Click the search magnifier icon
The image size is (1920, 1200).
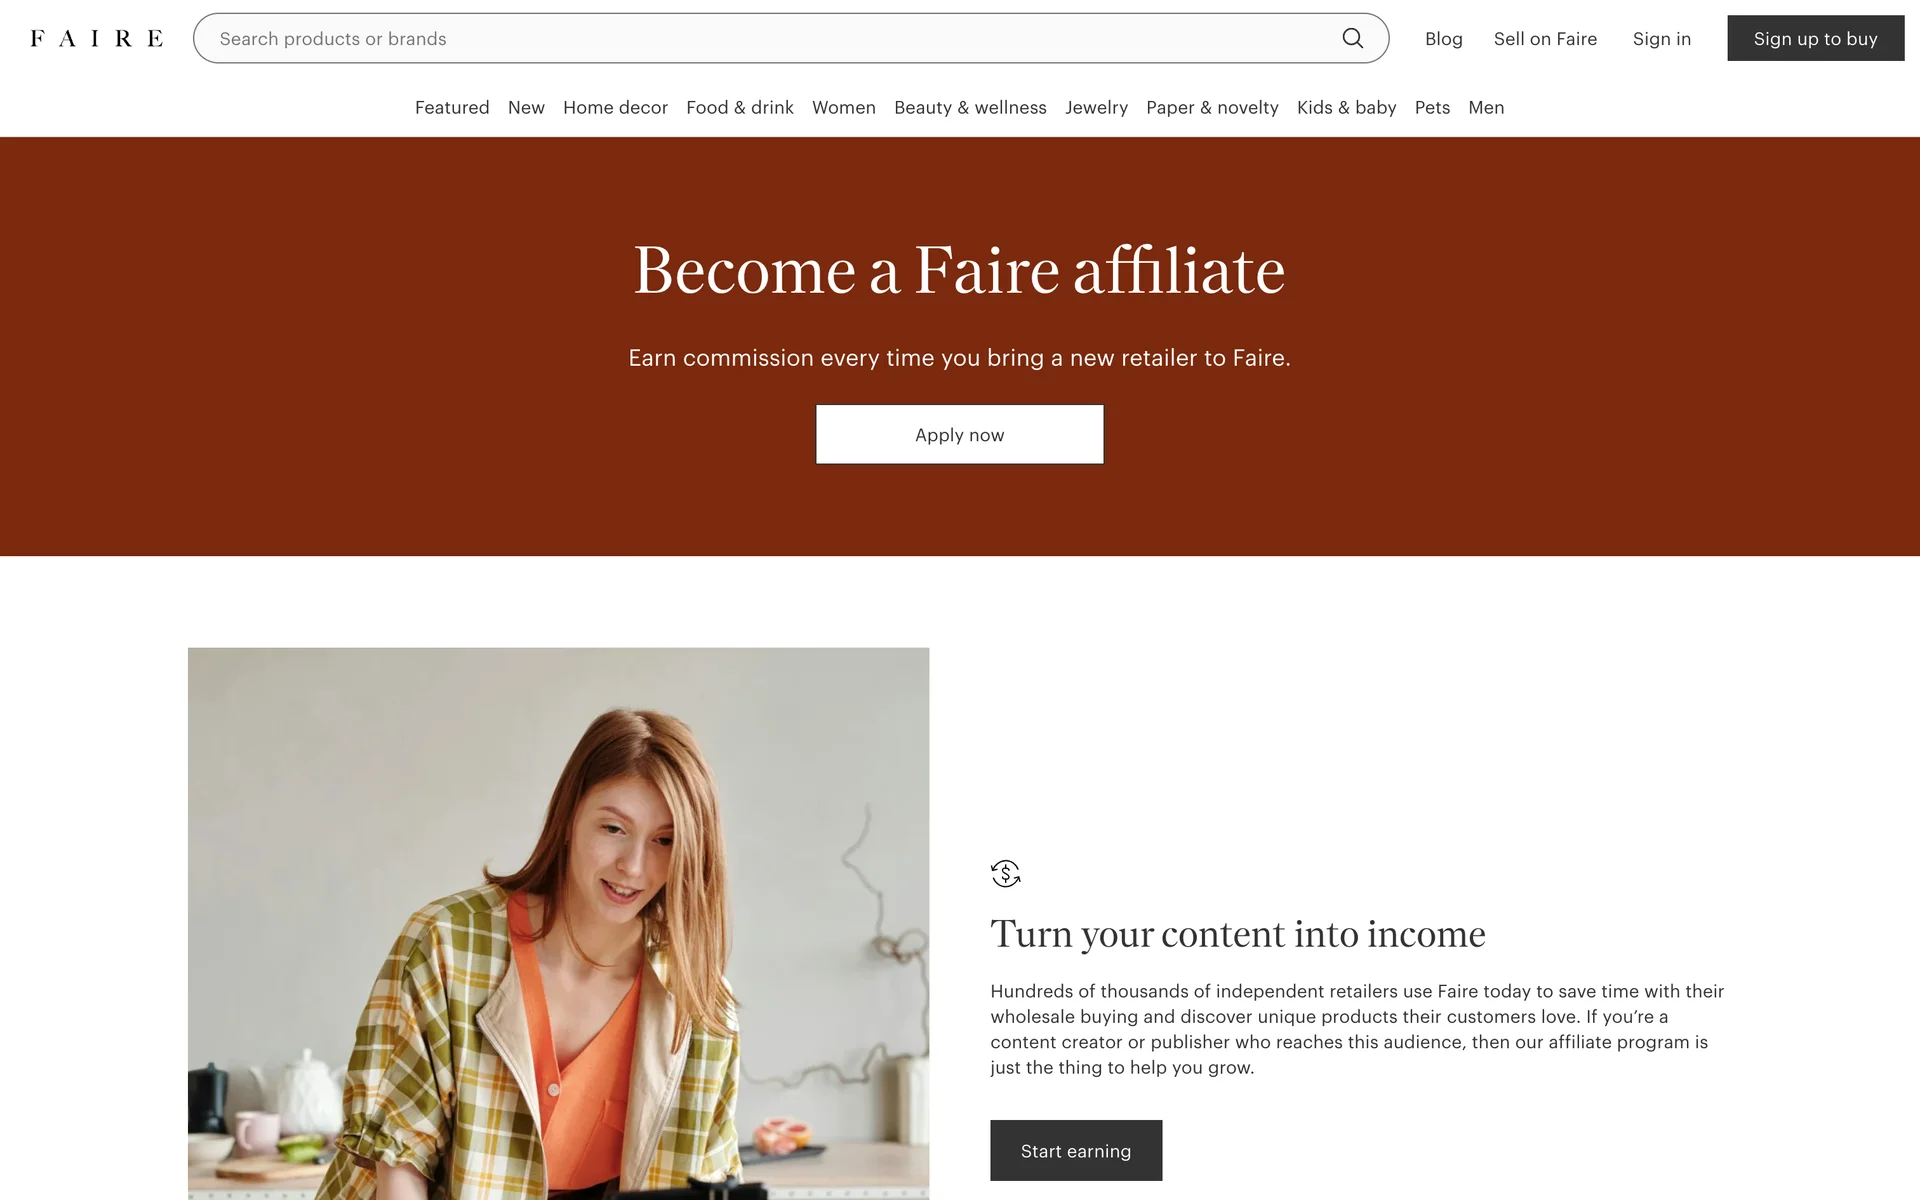point(1352,38)
